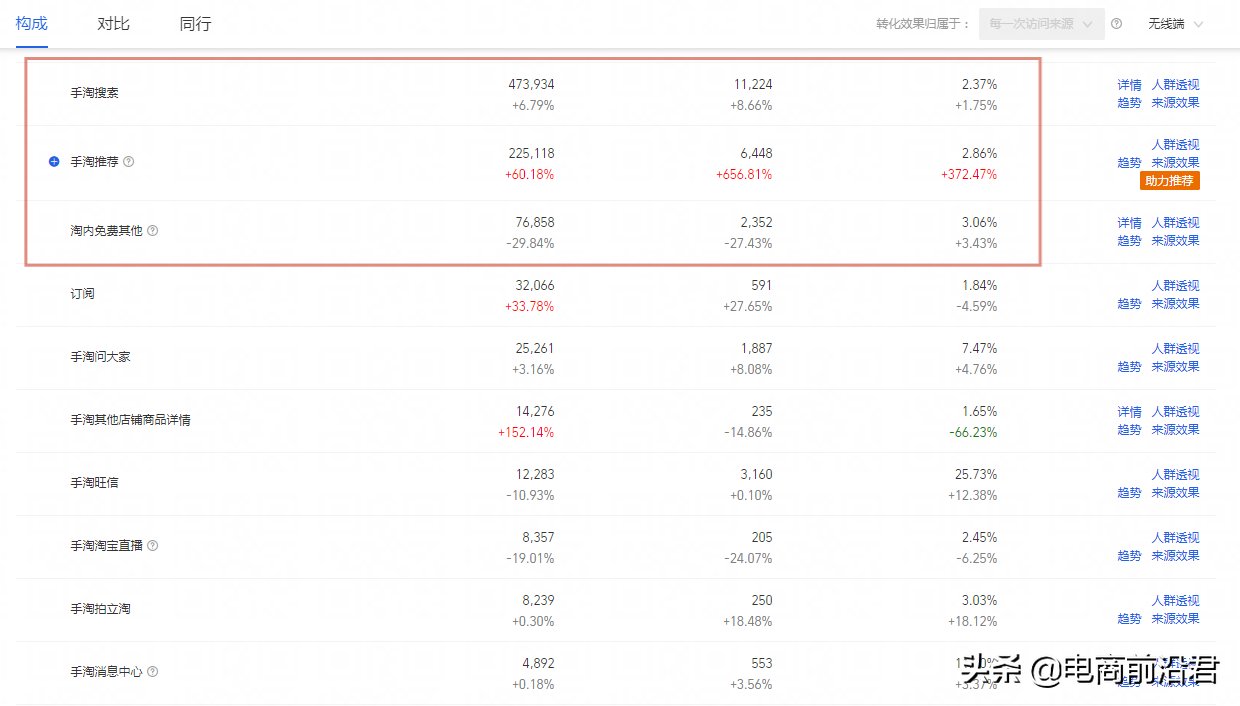Open 详情 link for 手淘搜索
The width and height of the screenshot is (1240, 706).
1129,85
